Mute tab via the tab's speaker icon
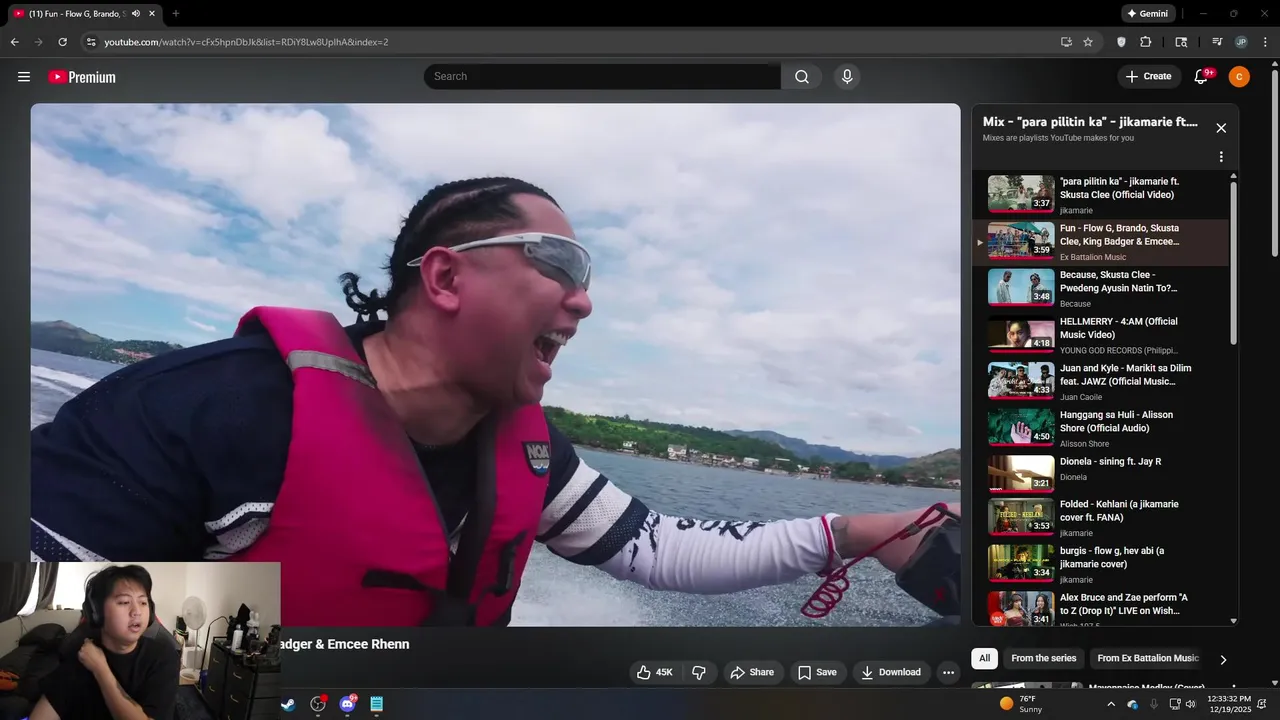This screenshot has height=720, width=1280. tap(136, 14)
